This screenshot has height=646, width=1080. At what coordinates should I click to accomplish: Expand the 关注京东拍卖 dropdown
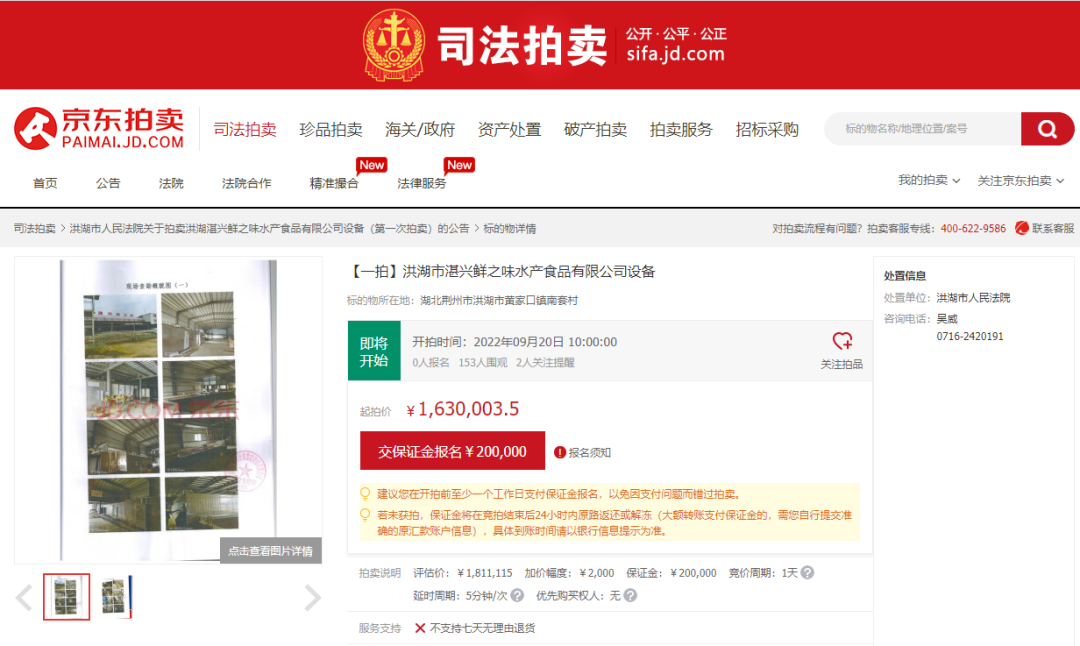pyautogui.click(x=1021, y=180)
